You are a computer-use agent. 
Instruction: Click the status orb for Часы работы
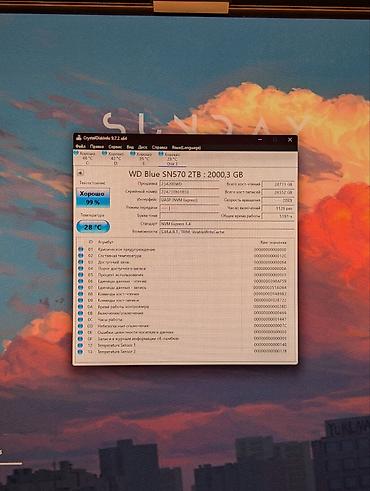tap(81, 319)
